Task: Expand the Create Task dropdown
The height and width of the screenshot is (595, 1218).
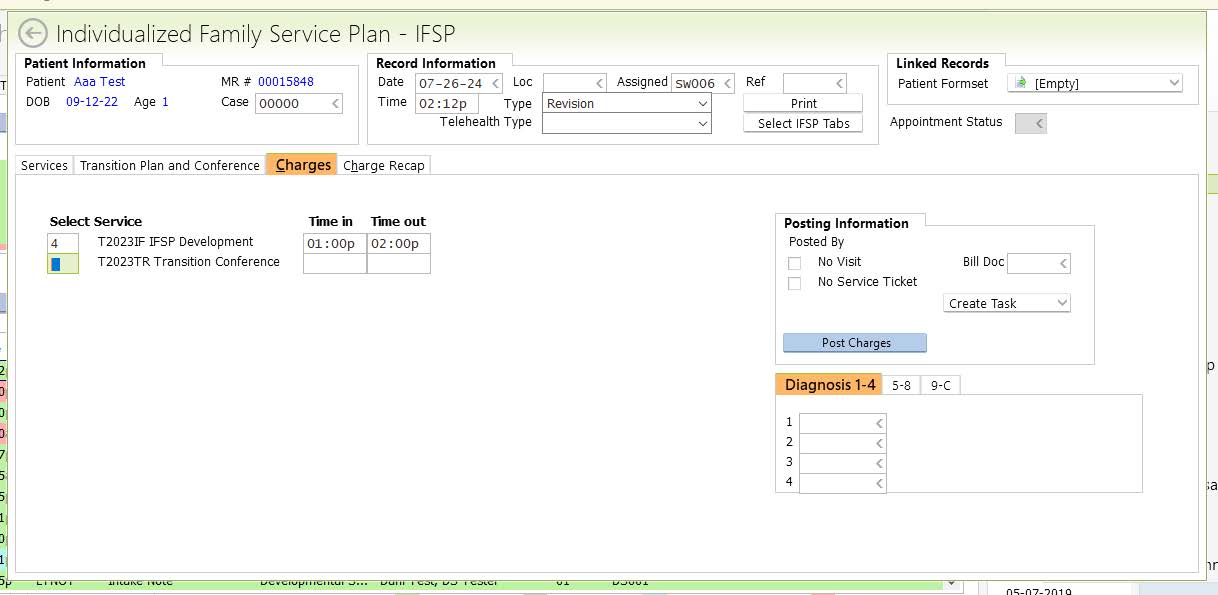Action: click(1061, 303)
